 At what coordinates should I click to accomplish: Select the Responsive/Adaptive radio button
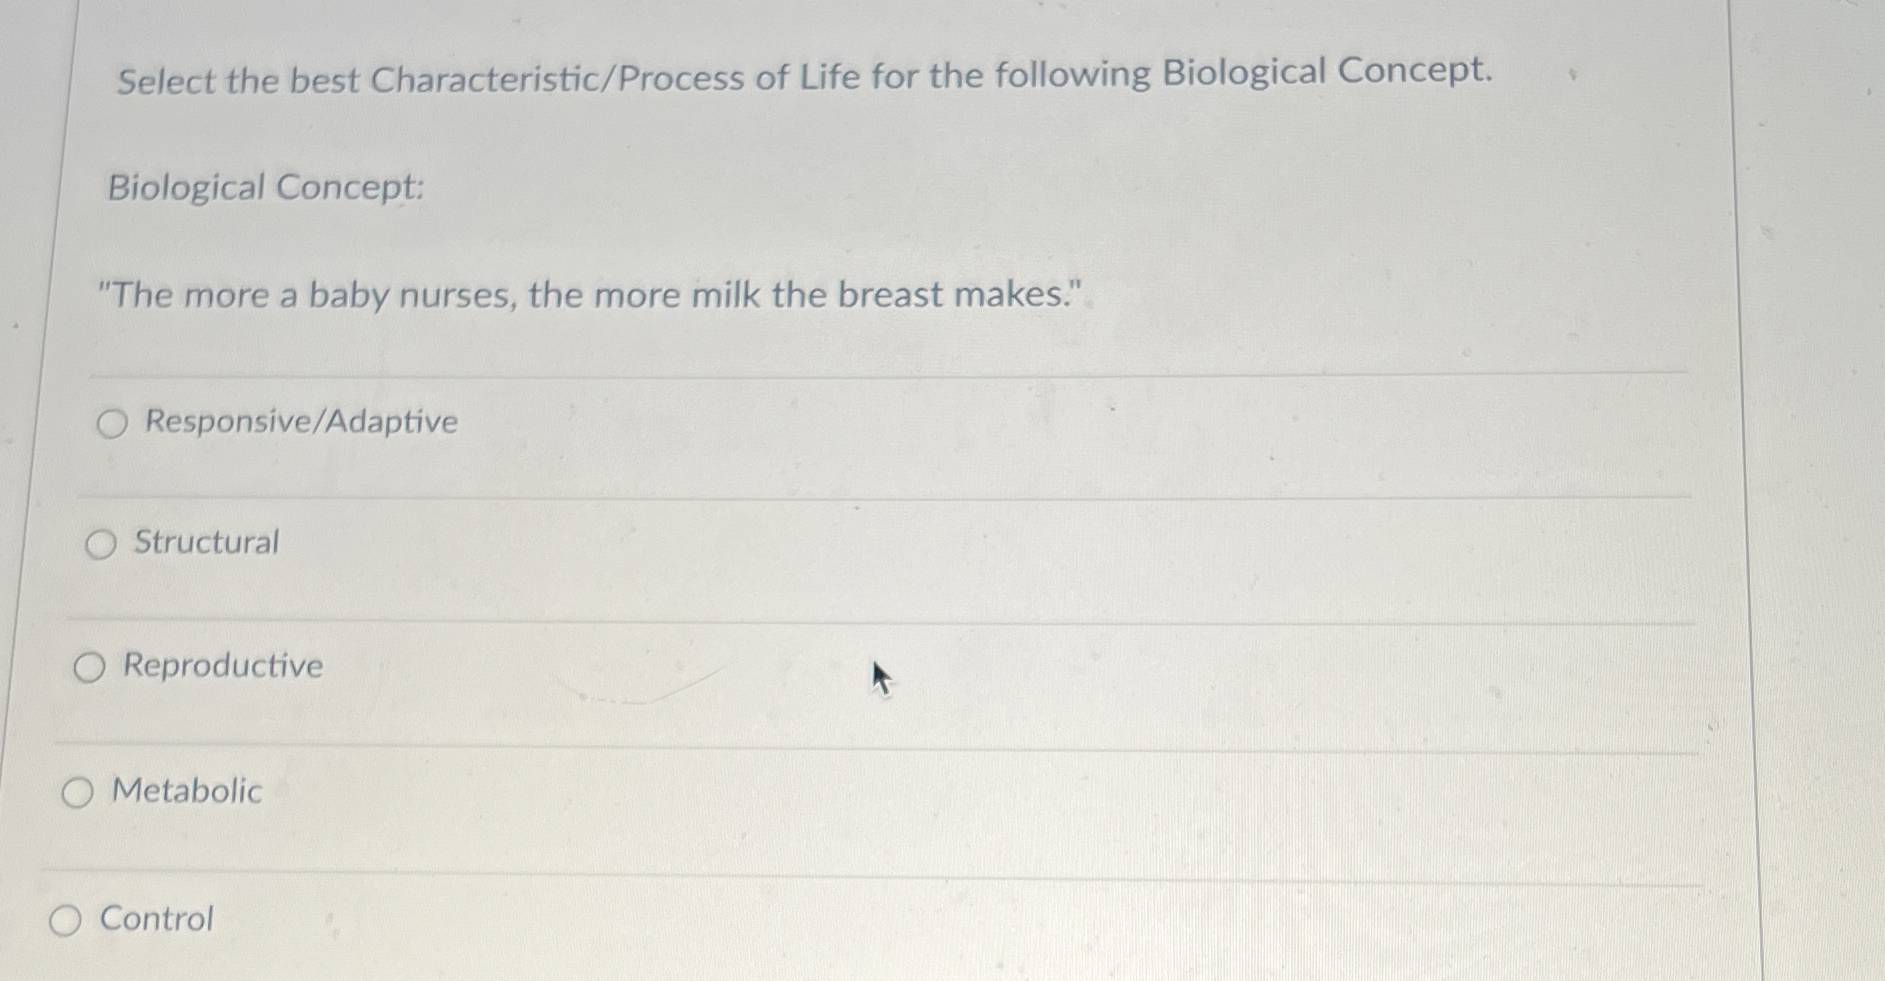[x=111, y=423]
